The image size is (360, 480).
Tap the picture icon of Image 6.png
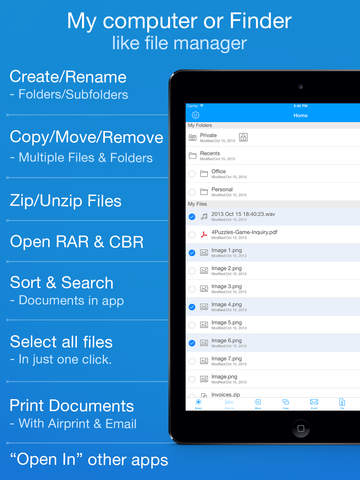pos(204,343)
